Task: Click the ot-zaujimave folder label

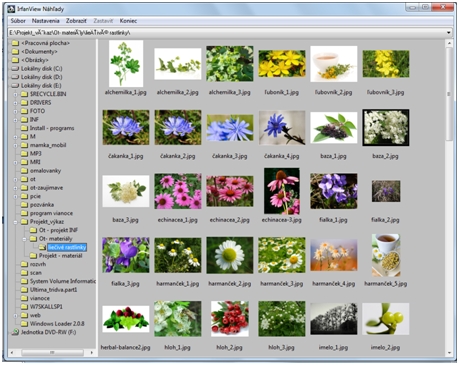Action: [x=46, y=188]
